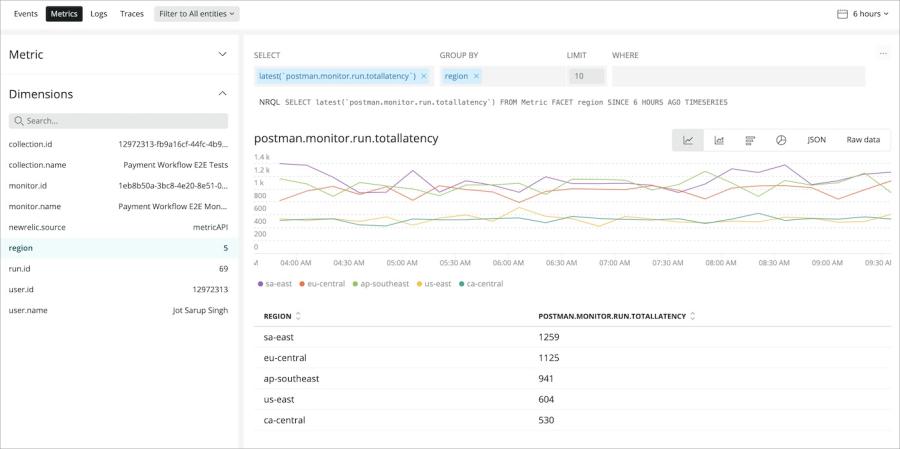Select the collection.name dimension

[118, 165]
